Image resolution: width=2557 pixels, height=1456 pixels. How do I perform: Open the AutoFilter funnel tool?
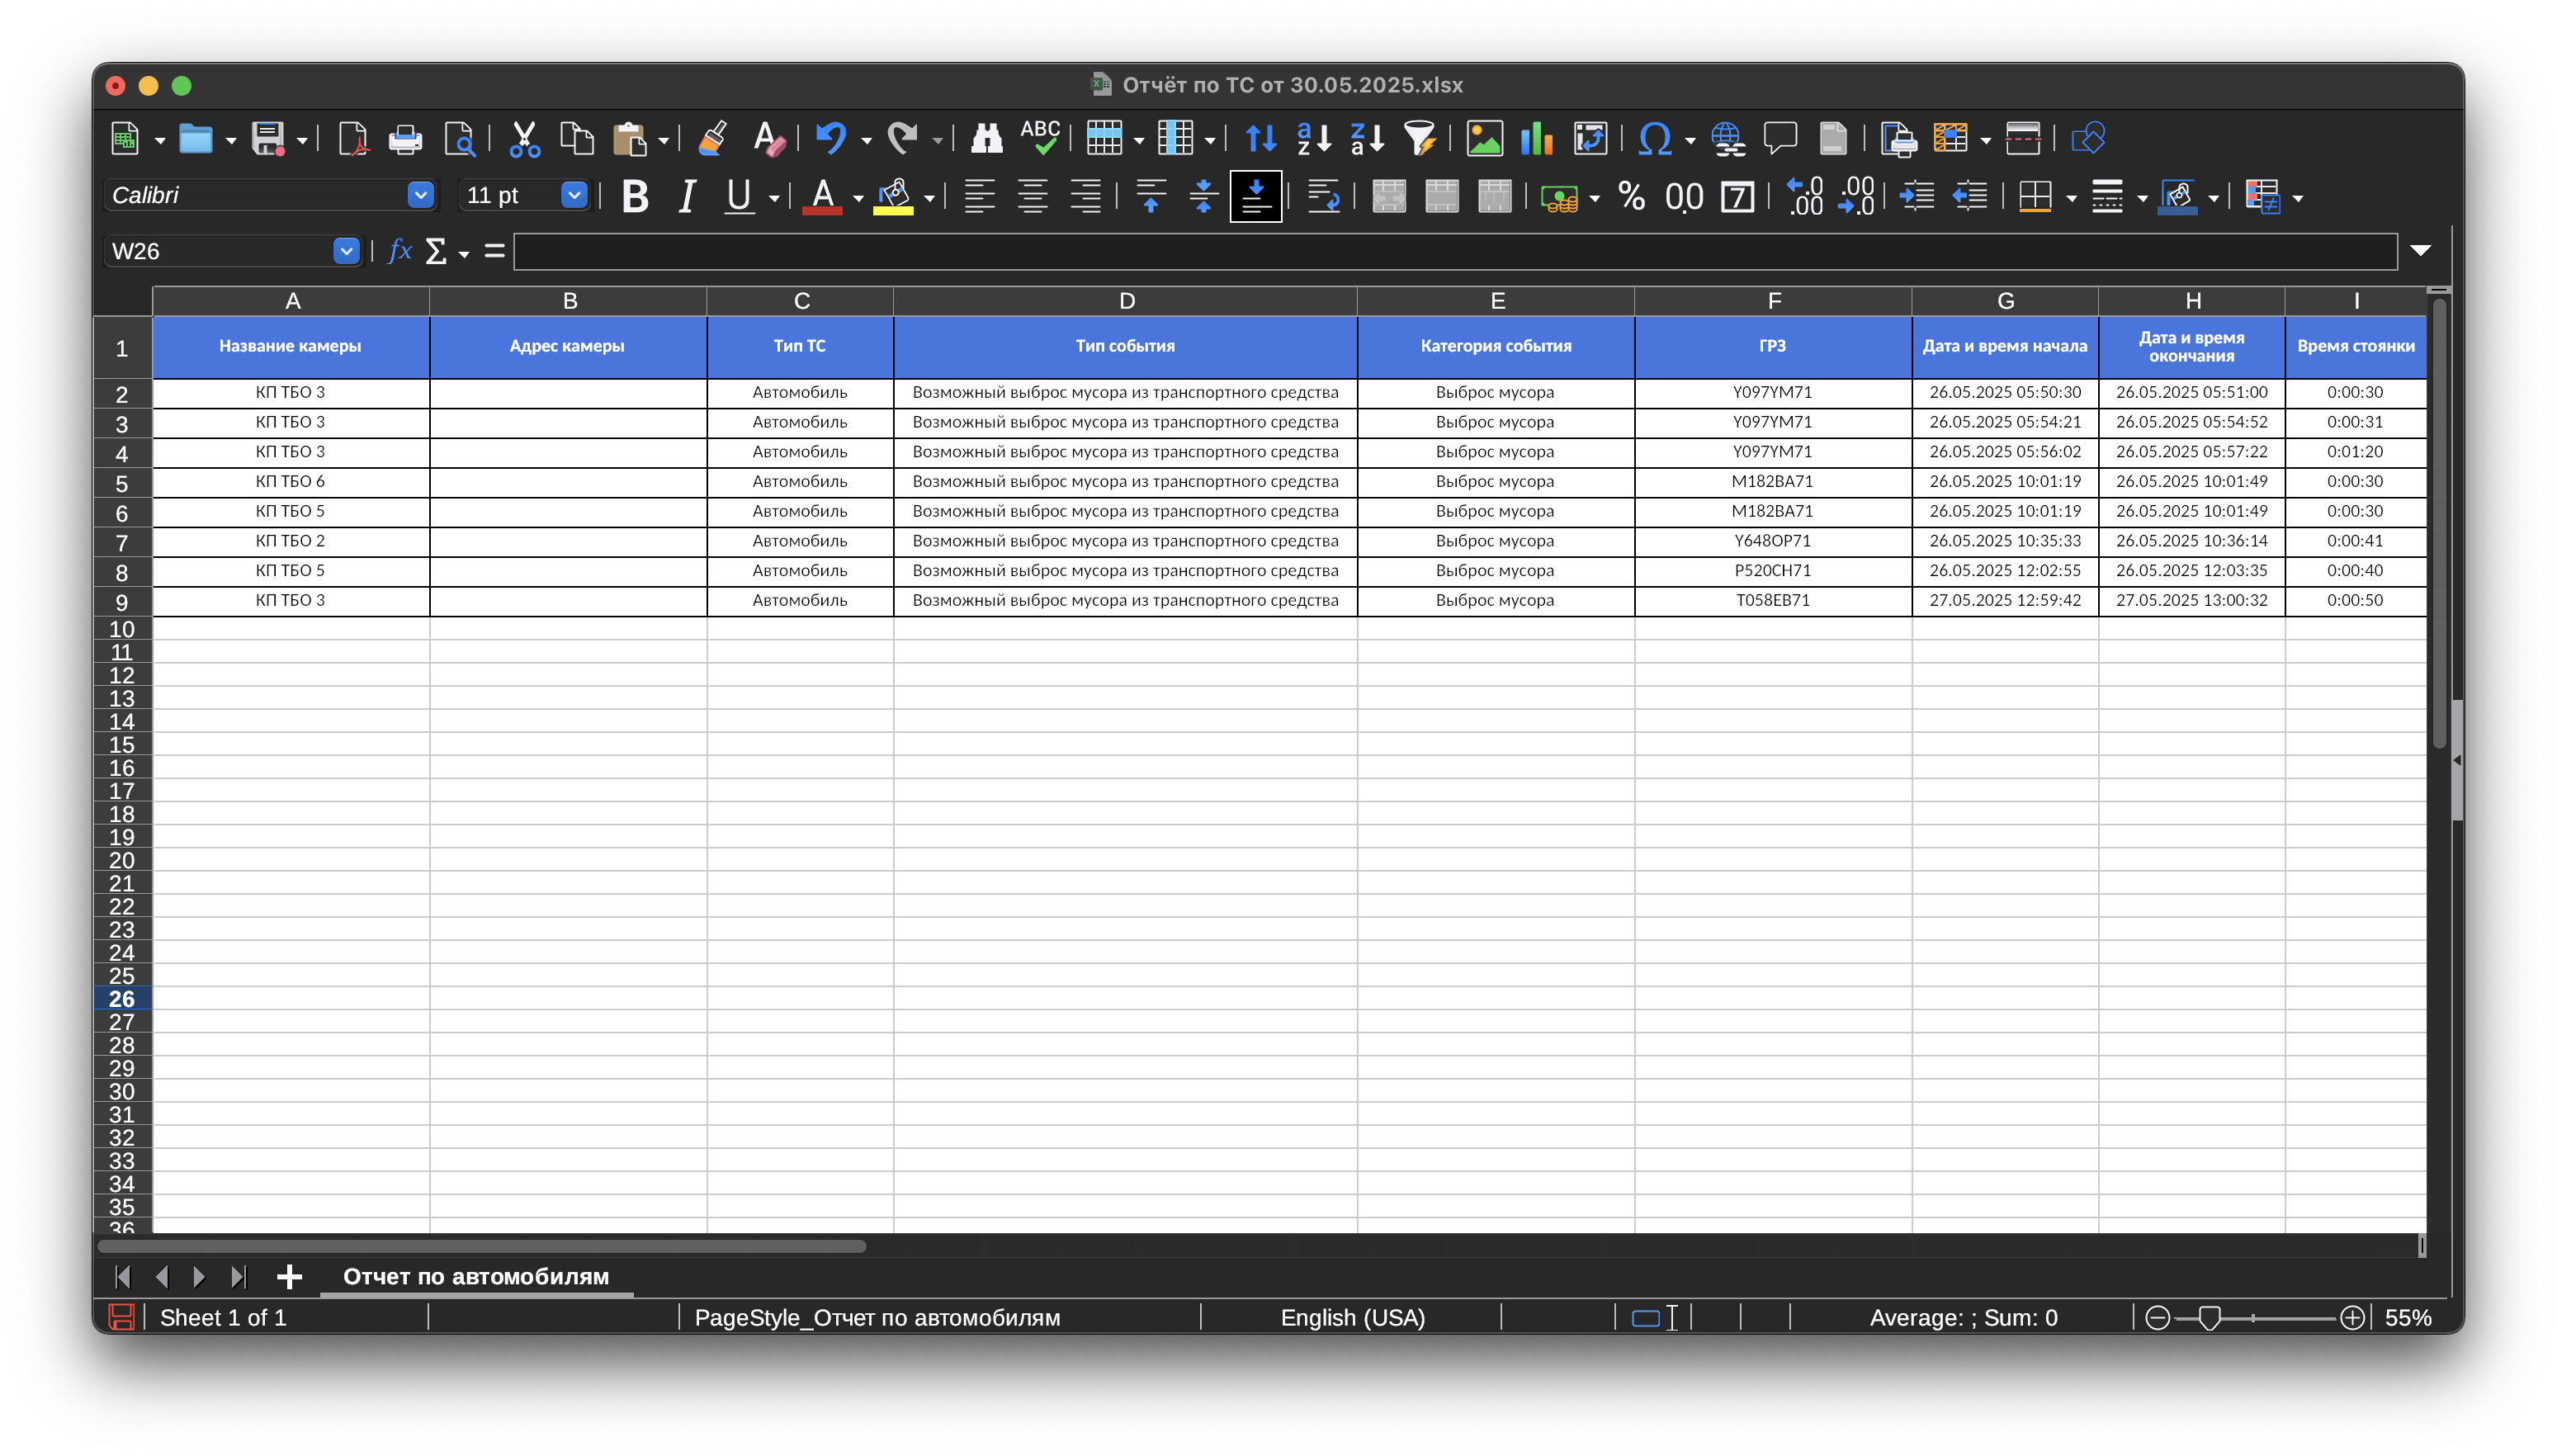(1419, 138)
